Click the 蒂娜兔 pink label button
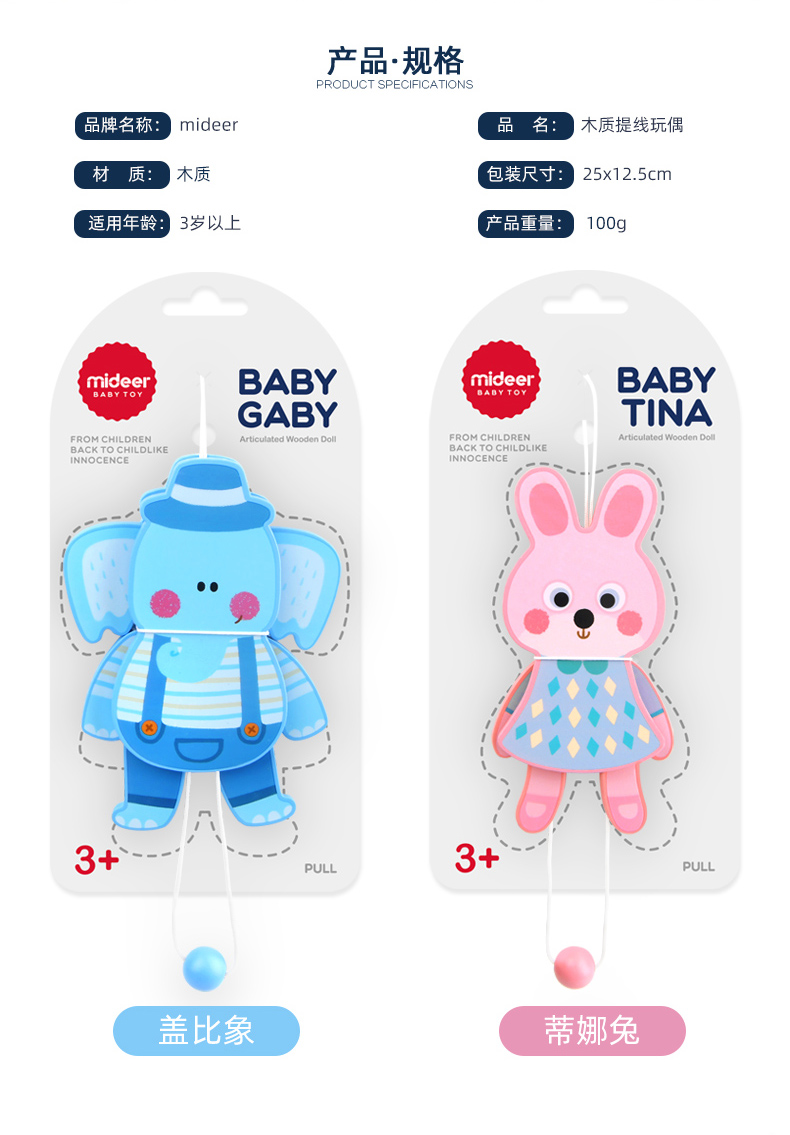Screen dimensions: 790x1135 point(592,1031)
